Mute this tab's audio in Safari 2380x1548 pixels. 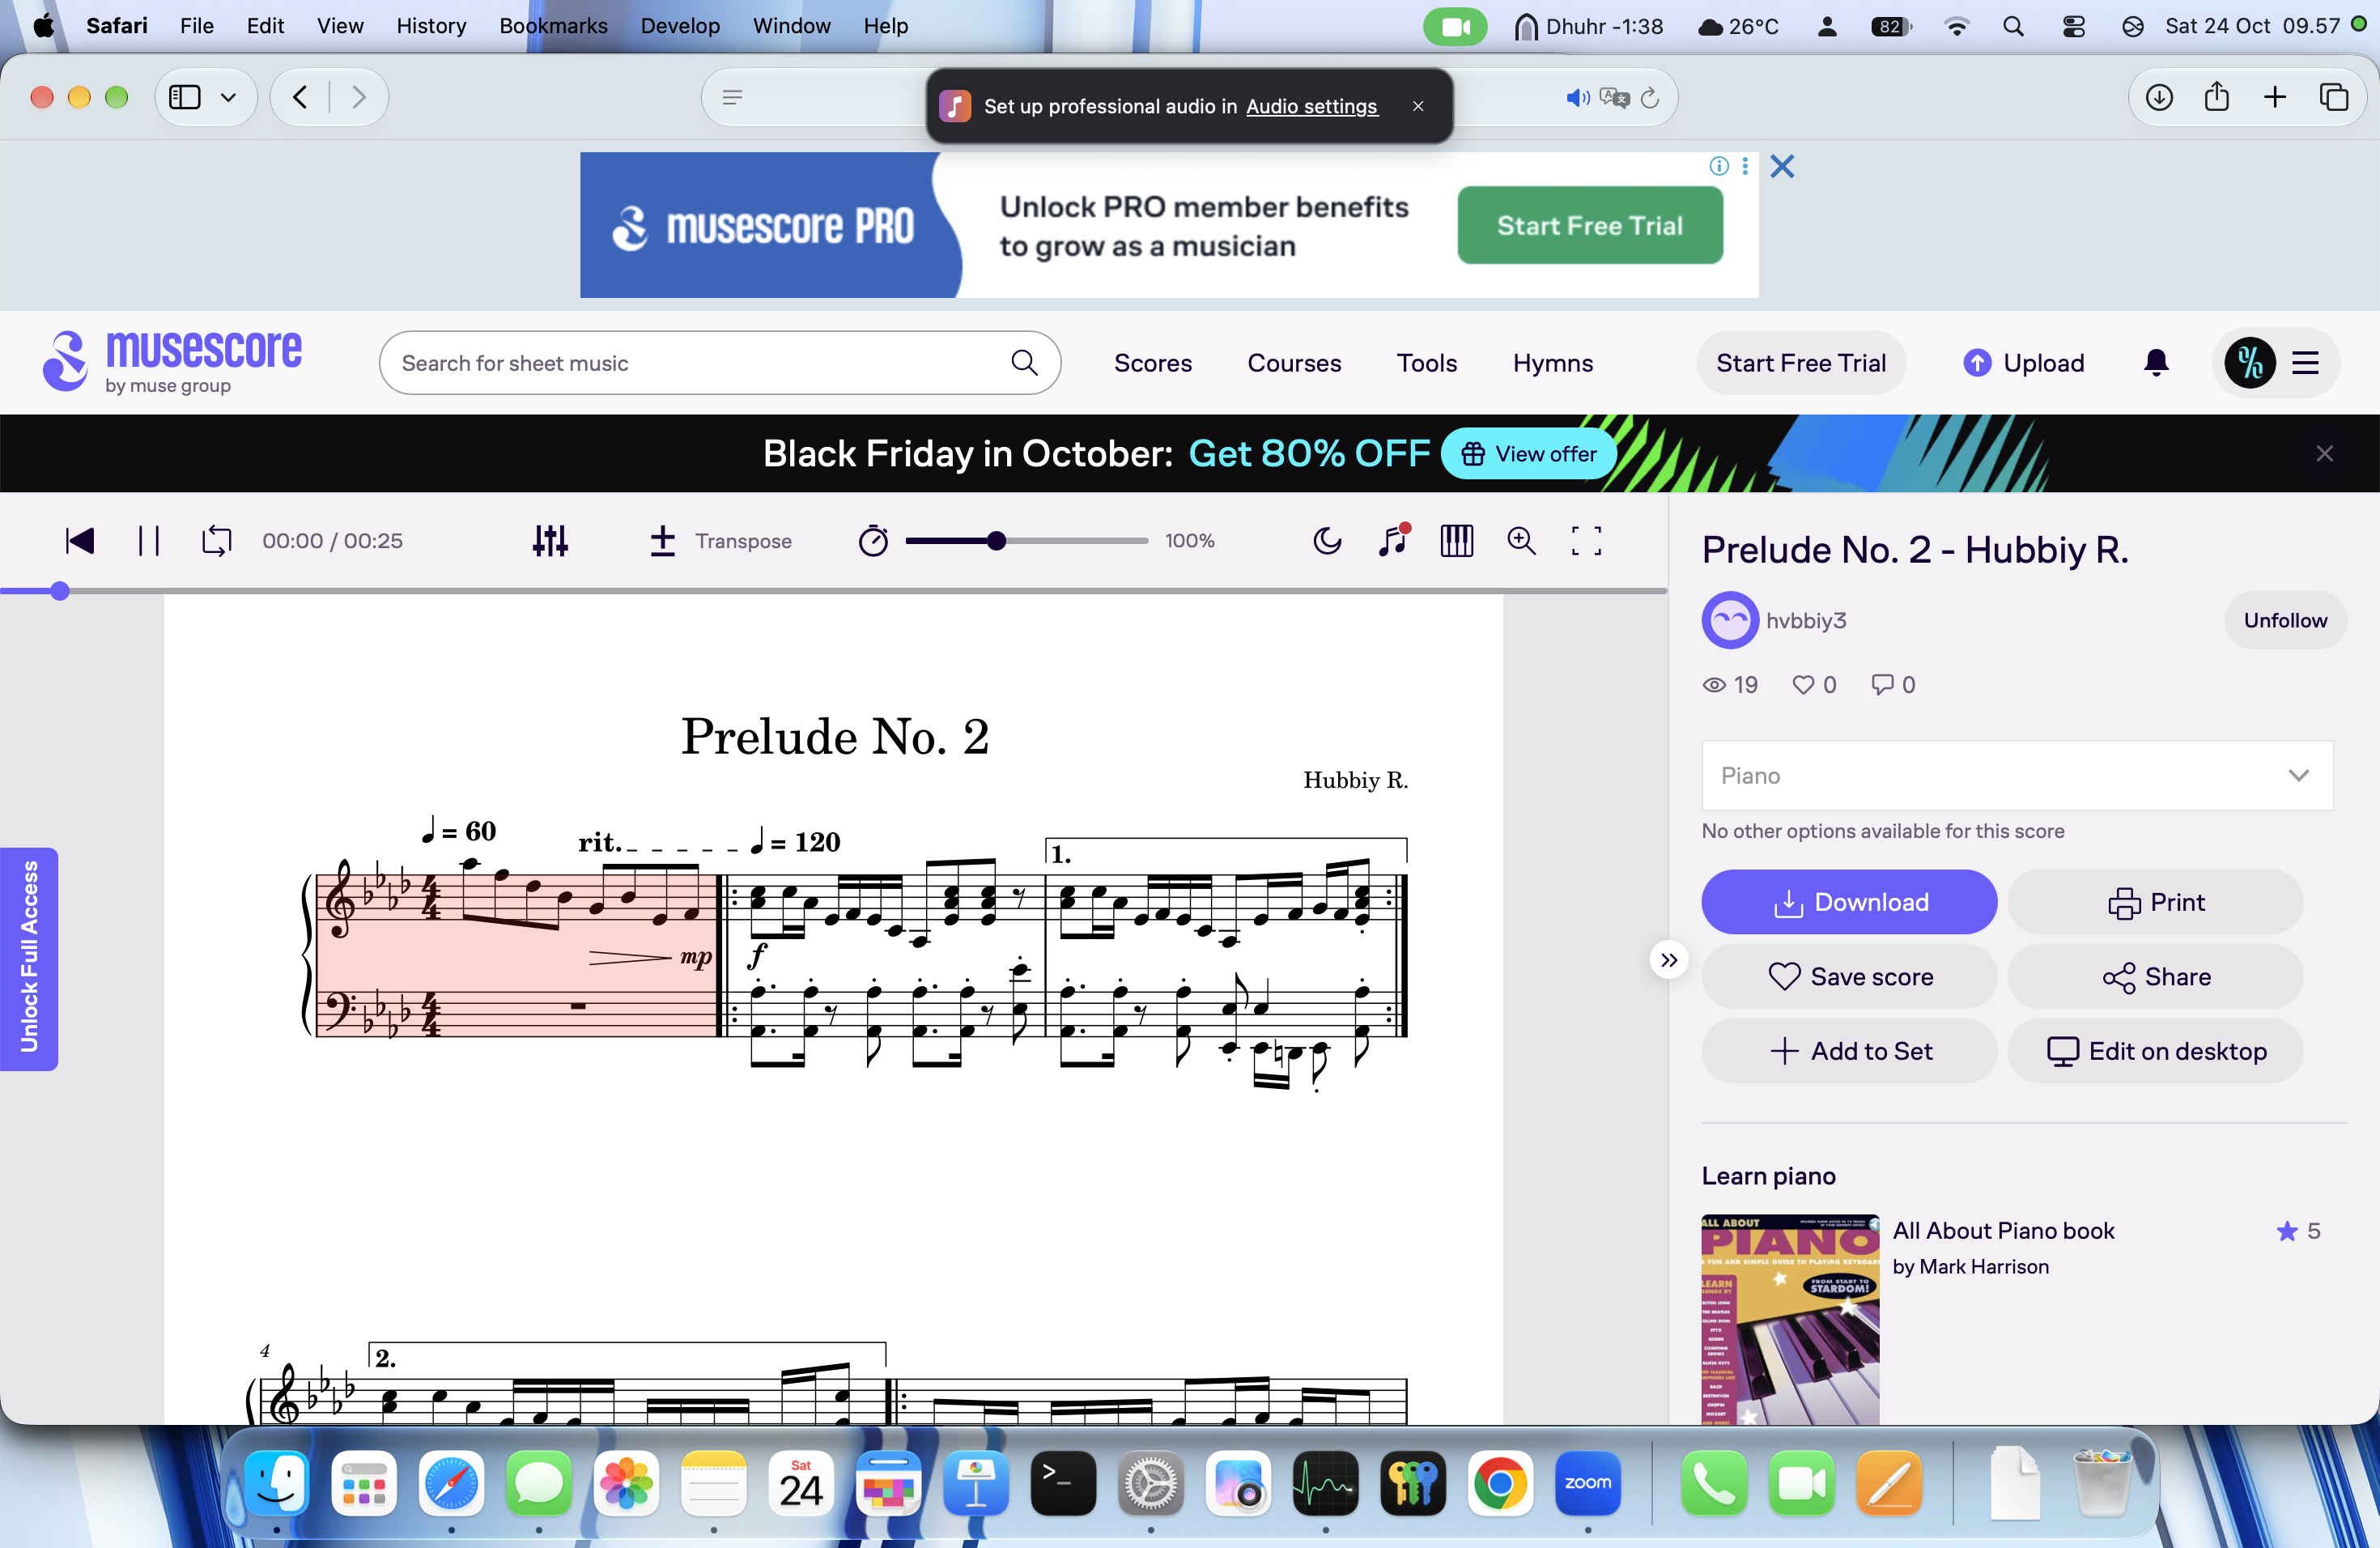(1577, 97)
